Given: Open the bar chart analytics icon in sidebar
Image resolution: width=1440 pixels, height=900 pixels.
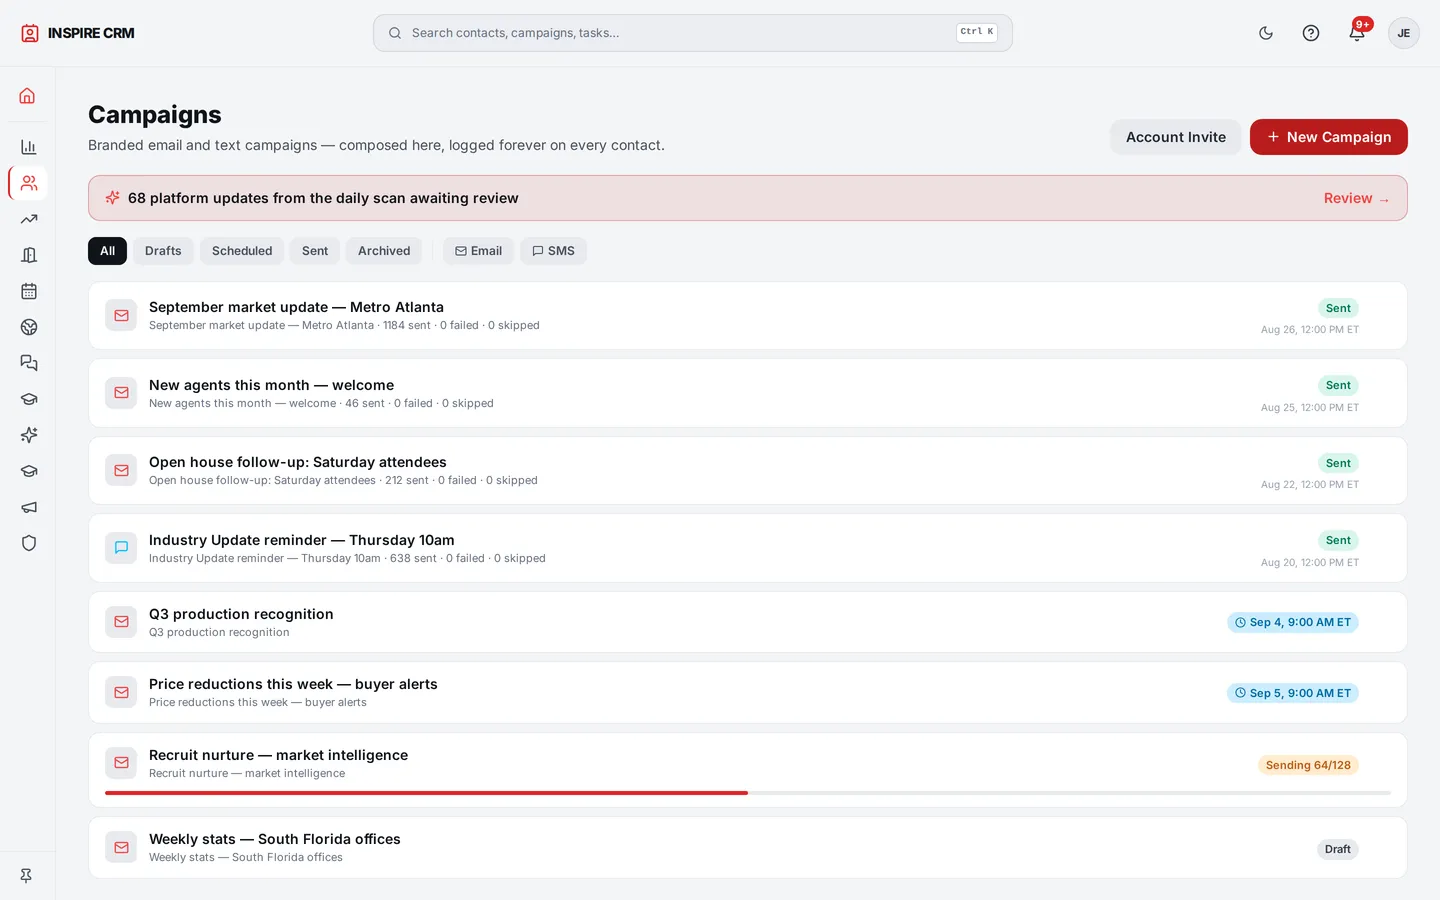Looking at the screenshot, I should (28, 147).
